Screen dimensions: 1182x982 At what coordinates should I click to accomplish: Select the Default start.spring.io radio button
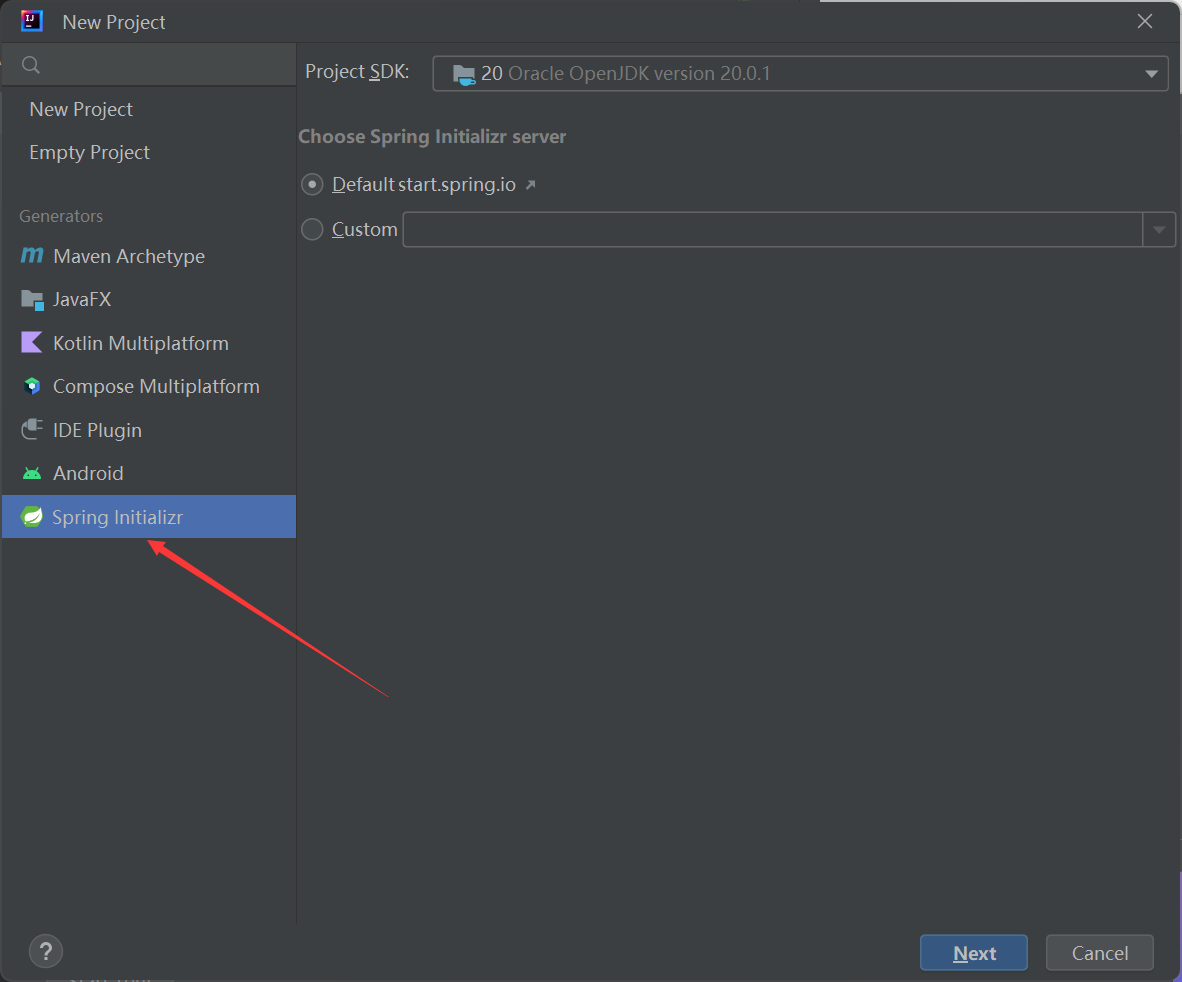point(312,185)
